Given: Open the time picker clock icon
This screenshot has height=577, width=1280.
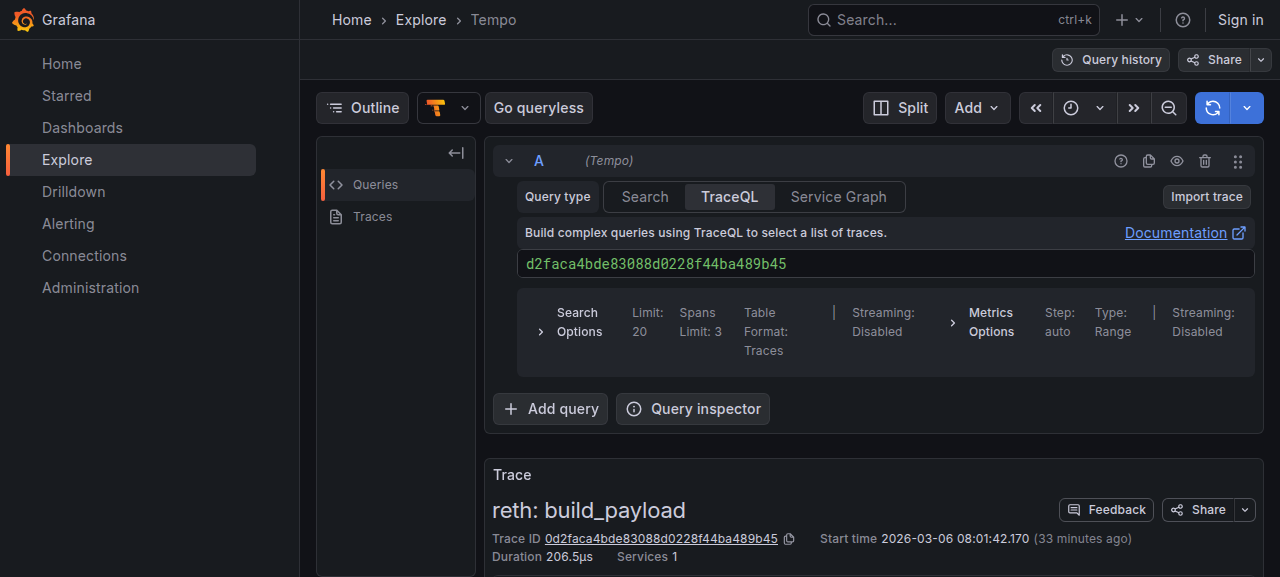Looking at the screenshot, I should pos(1071,108).
